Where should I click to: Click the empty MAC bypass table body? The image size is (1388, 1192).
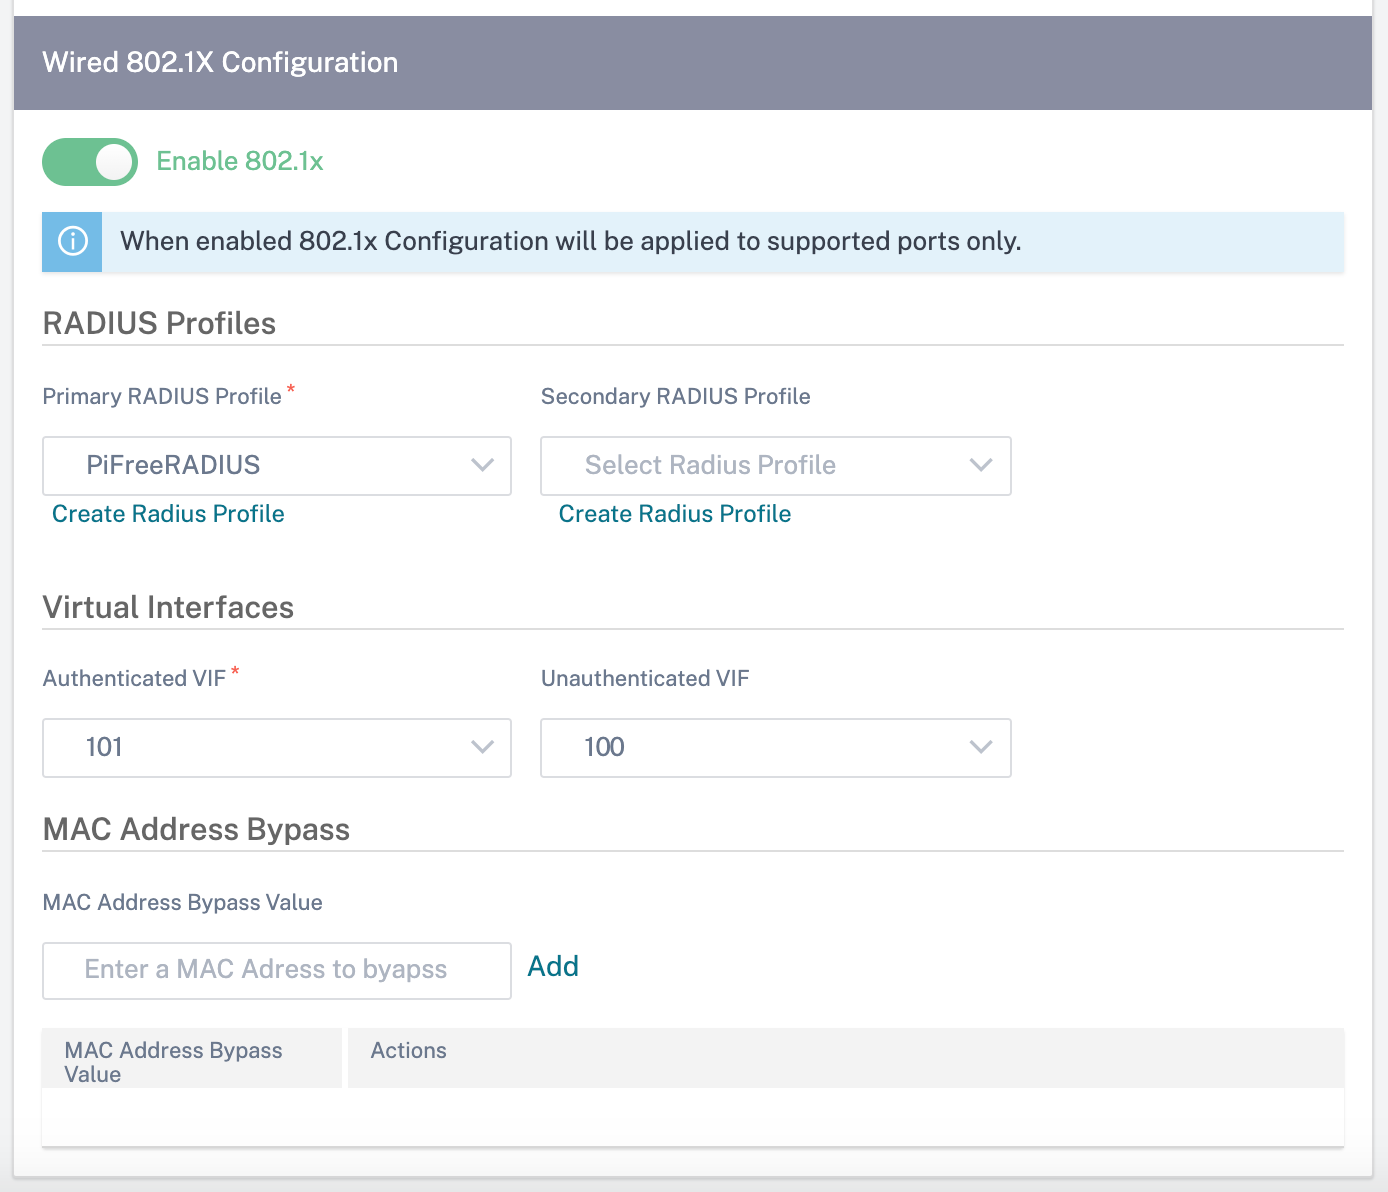click(693, 1117)
